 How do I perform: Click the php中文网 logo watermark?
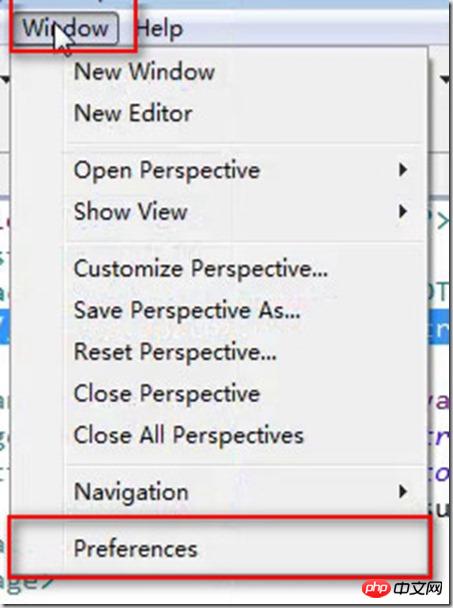[x=403, y=588]
